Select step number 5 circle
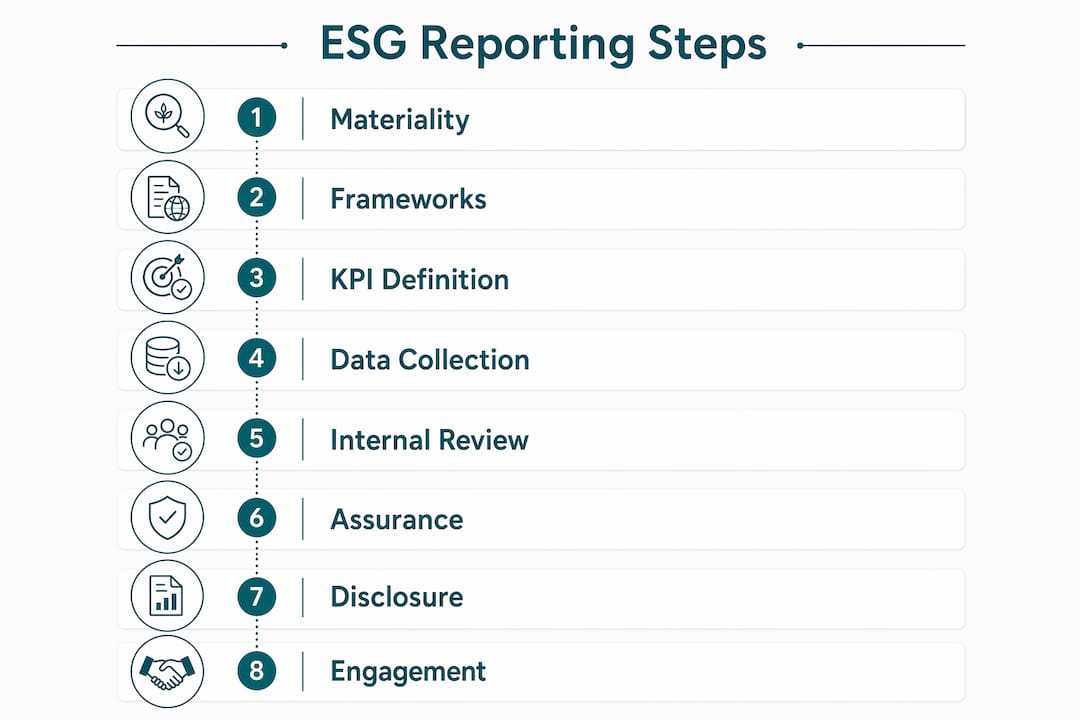The image size is (1080, 720). [x=257, y=438]
